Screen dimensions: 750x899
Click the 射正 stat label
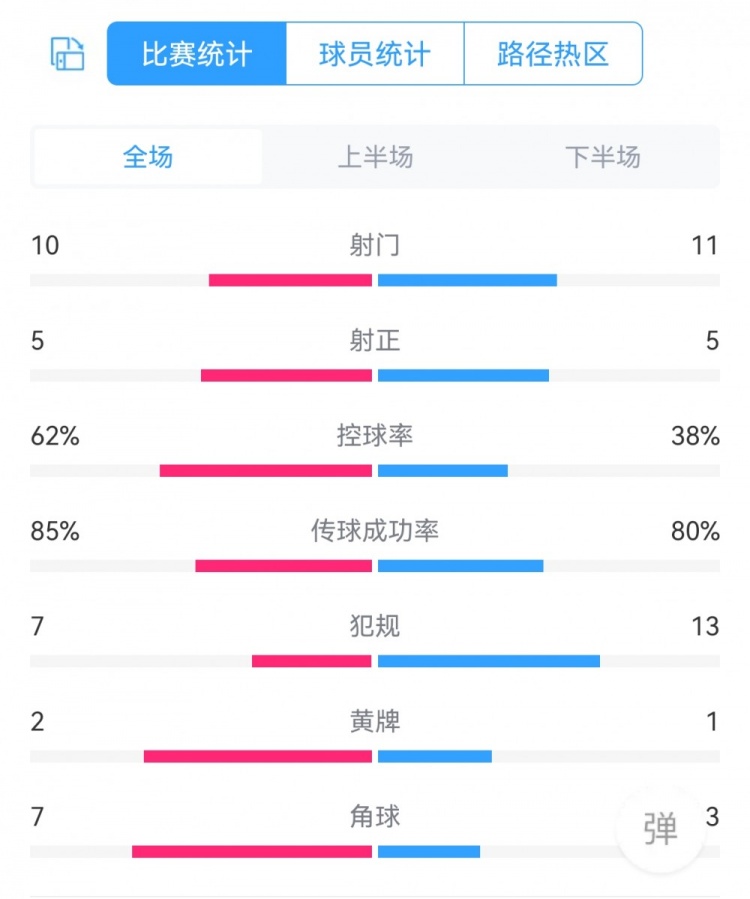[x=375, y=341]
